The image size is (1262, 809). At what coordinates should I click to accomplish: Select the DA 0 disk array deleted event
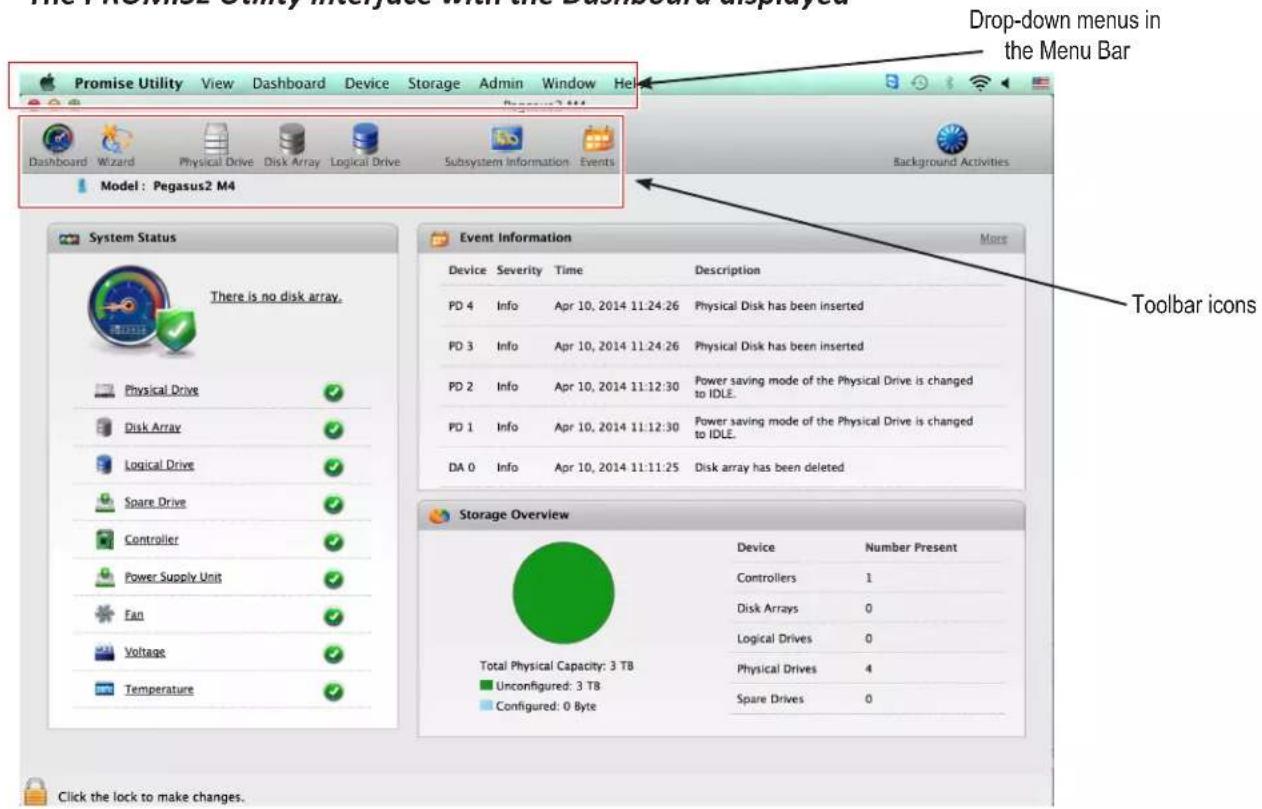722,467
